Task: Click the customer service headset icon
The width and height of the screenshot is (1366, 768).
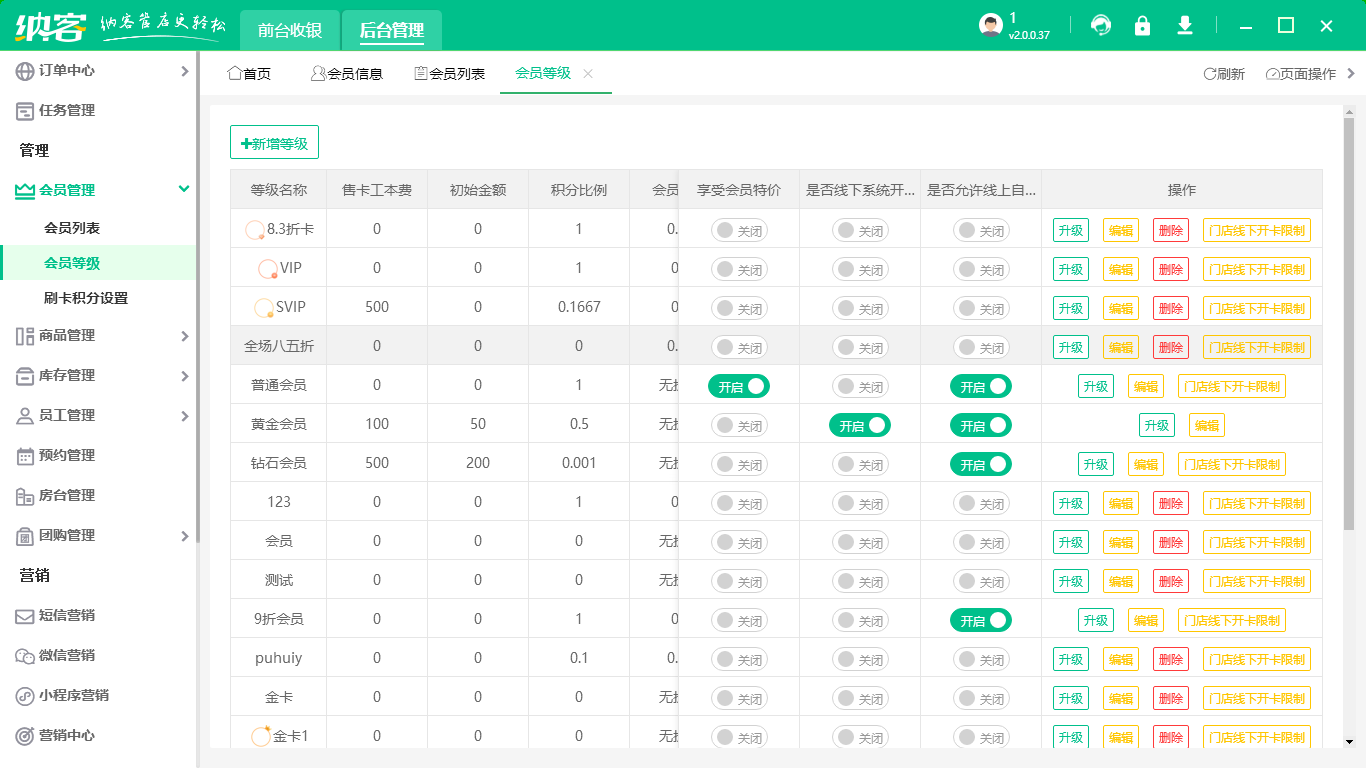Action: point(1101,26)
